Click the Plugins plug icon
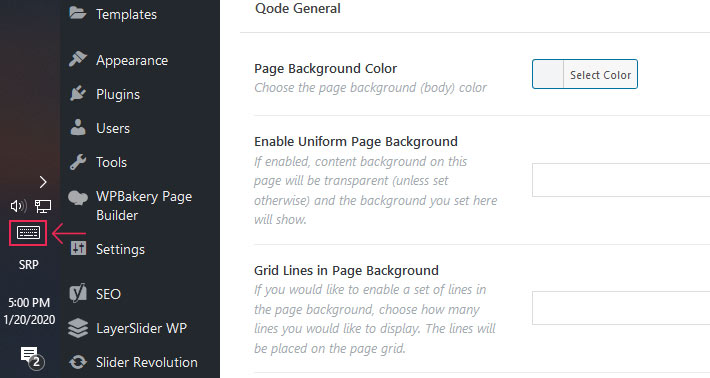710x378 pixels. 78,94
